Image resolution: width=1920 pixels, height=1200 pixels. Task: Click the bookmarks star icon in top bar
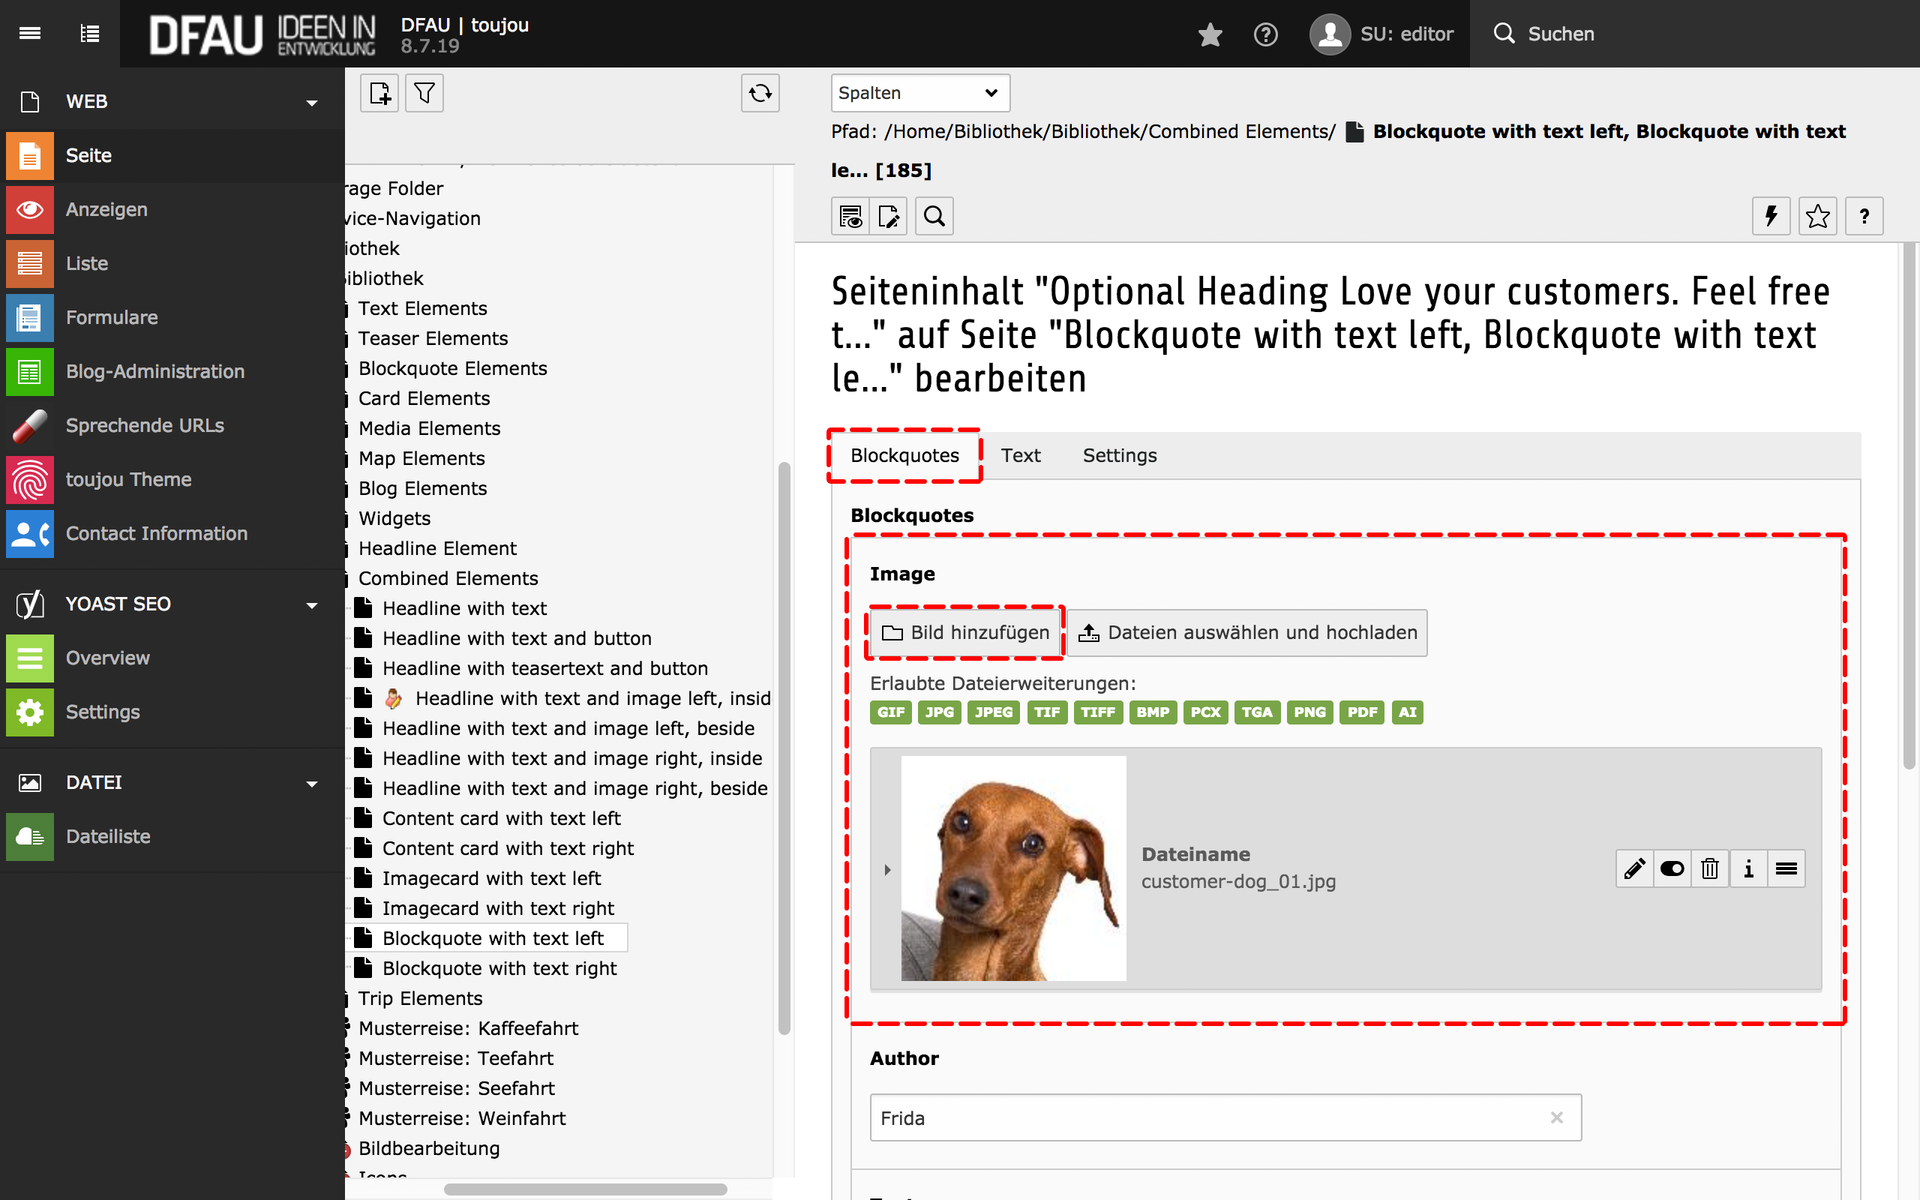point(1210,35)
